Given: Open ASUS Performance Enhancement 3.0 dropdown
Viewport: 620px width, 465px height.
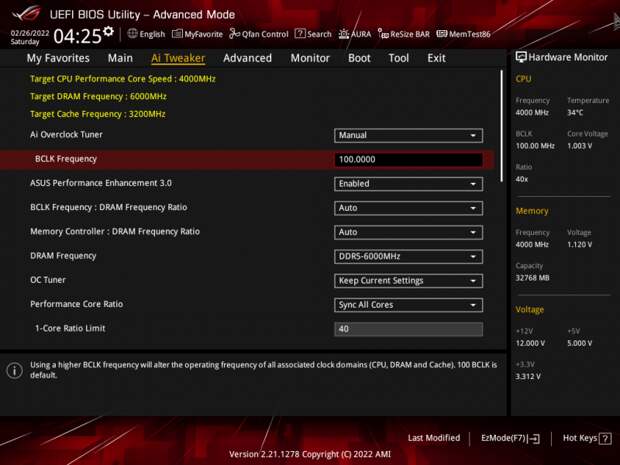Looking at the screenshot, I should pyautogui.click(x=408, y=184).
